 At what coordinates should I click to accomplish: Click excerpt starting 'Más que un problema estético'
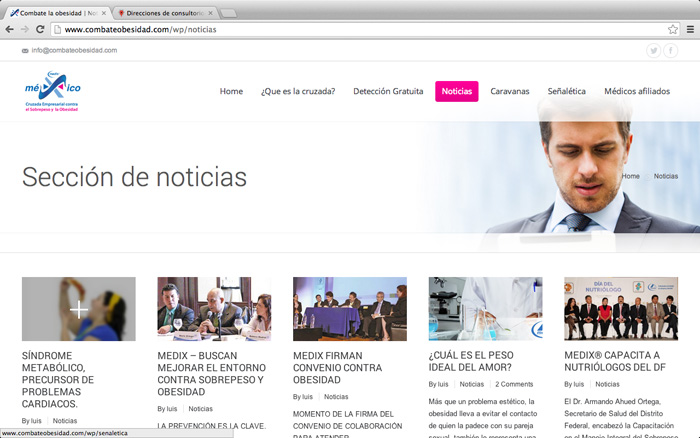coord(483,417)
